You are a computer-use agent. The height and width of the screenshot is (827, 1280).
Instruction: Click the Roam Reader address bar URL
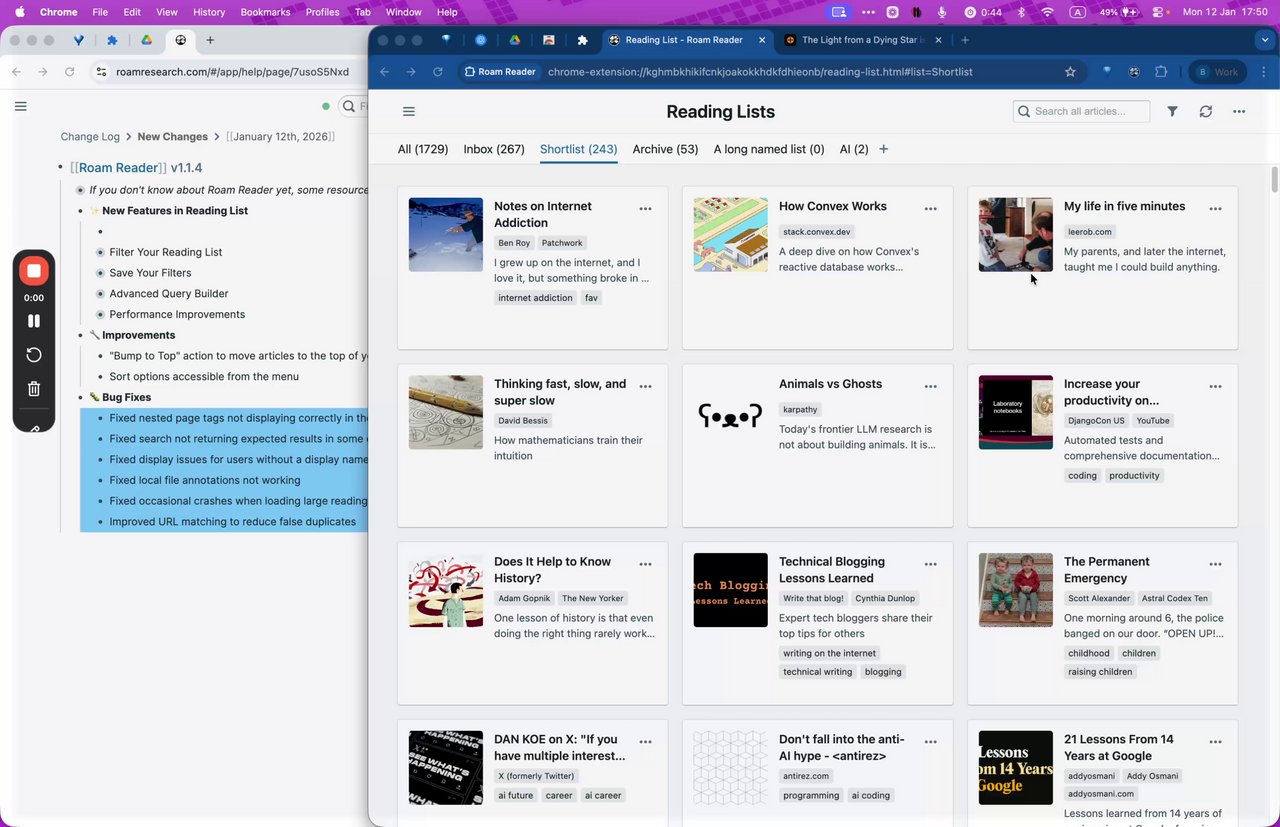click(x=760, y=72)
